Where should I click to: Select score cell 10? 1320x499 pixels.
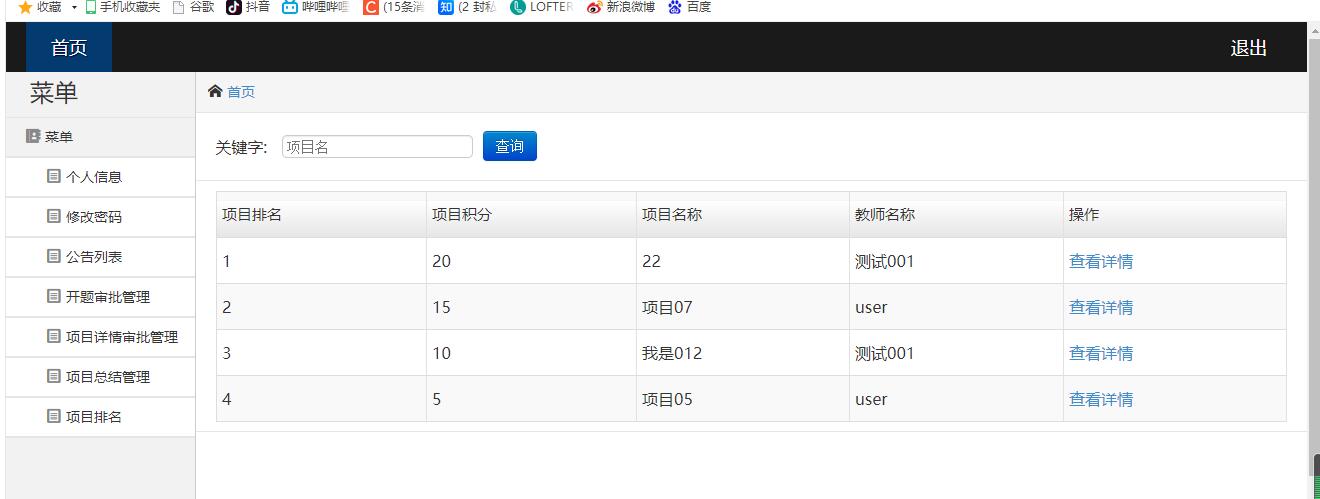click(x=531, y=353)
